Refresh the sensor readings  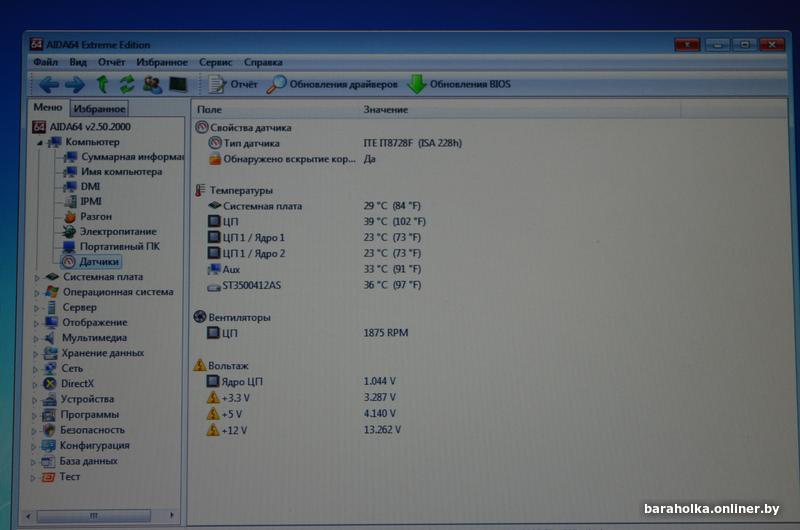[127, 84]
